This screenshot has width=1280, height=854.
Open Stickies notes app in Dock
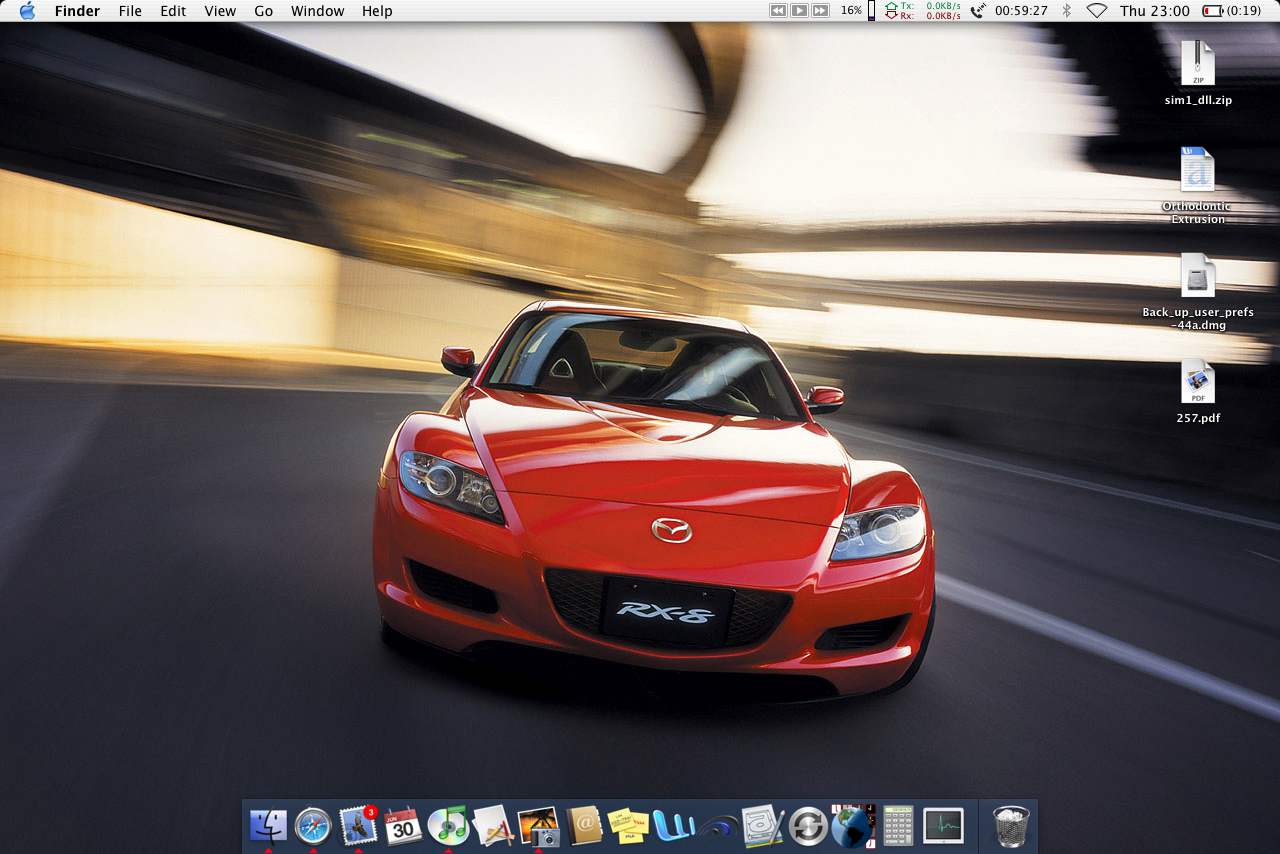629,826
